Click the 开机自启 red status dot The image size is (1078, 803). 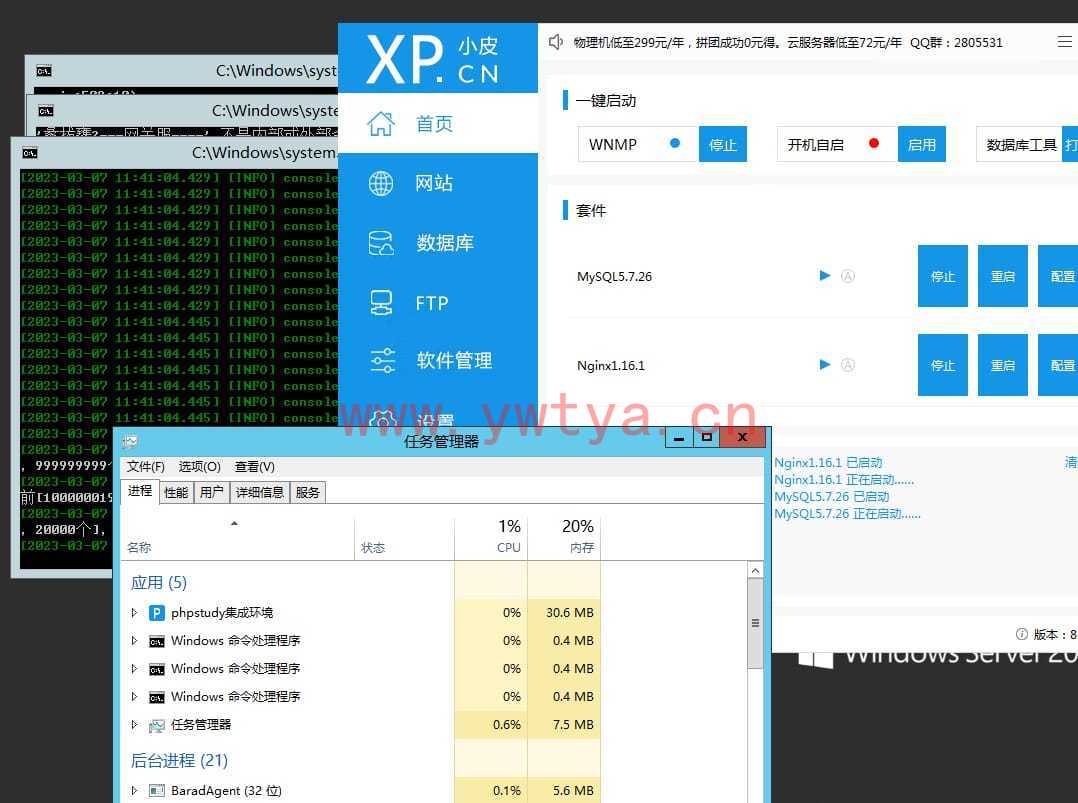click(x=874, y=143)
